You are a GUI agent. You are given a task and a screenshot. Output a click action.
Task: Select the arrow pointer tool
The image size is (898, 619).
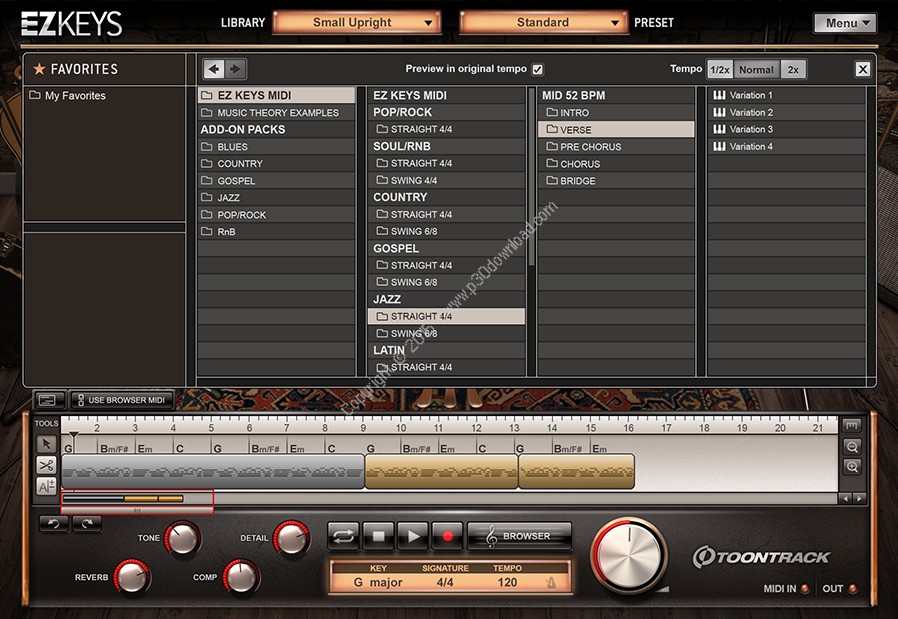46,444
